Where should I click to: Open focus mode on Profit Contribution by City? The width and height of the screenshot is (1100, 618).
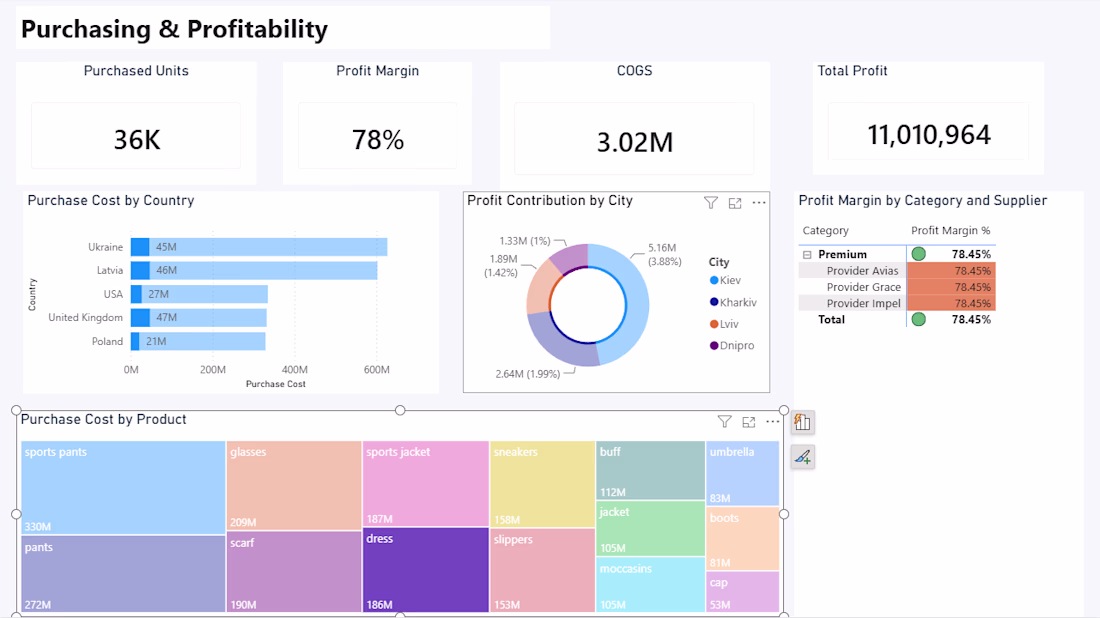pos(735,203)
